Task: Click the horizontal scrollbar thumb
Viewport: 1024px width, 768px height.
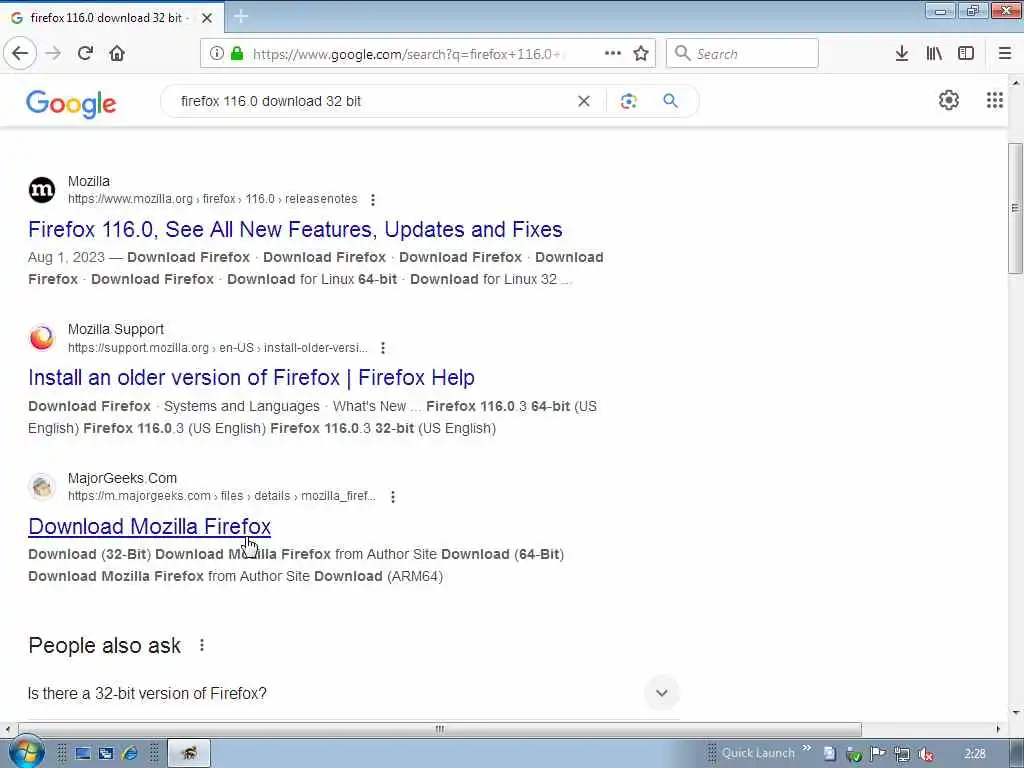Action: pyautogui.click(x=440, y=729)
